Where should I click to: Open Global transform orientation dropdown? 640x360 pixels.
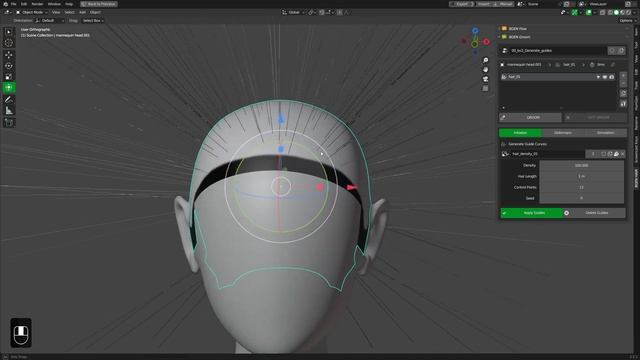293,13
